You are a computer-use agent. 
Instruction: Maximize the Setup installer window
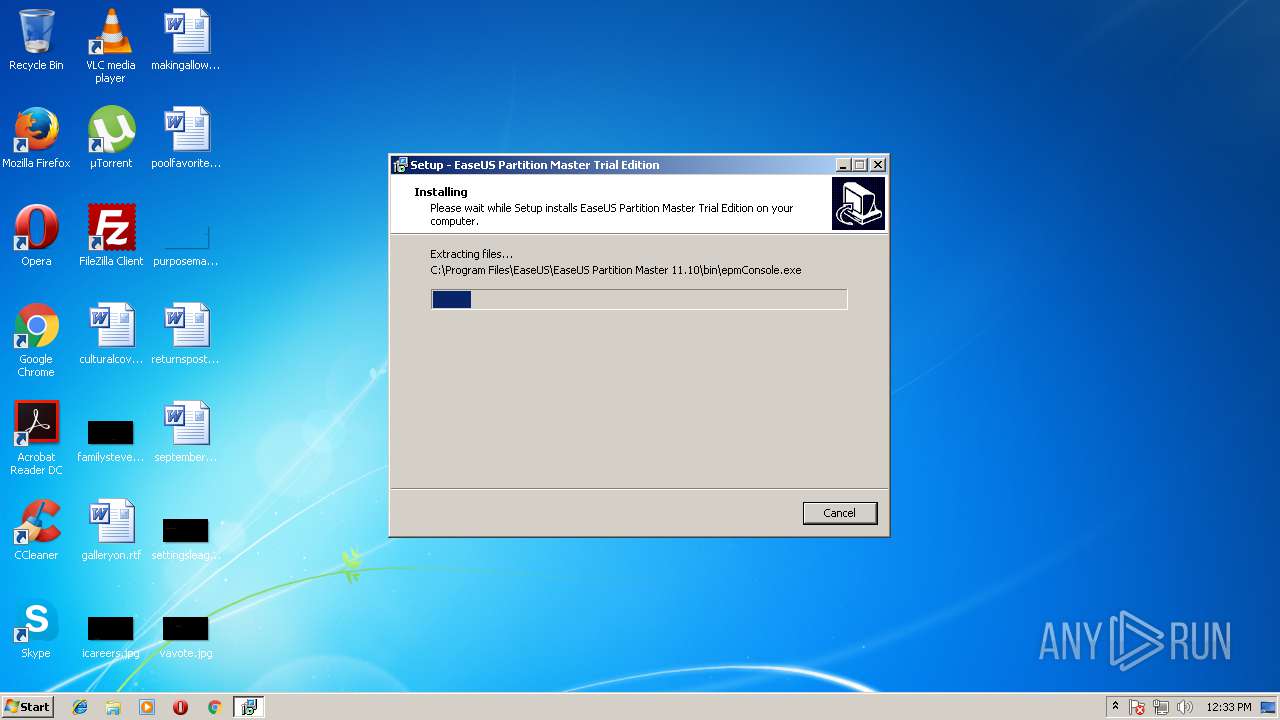(860, 165)
